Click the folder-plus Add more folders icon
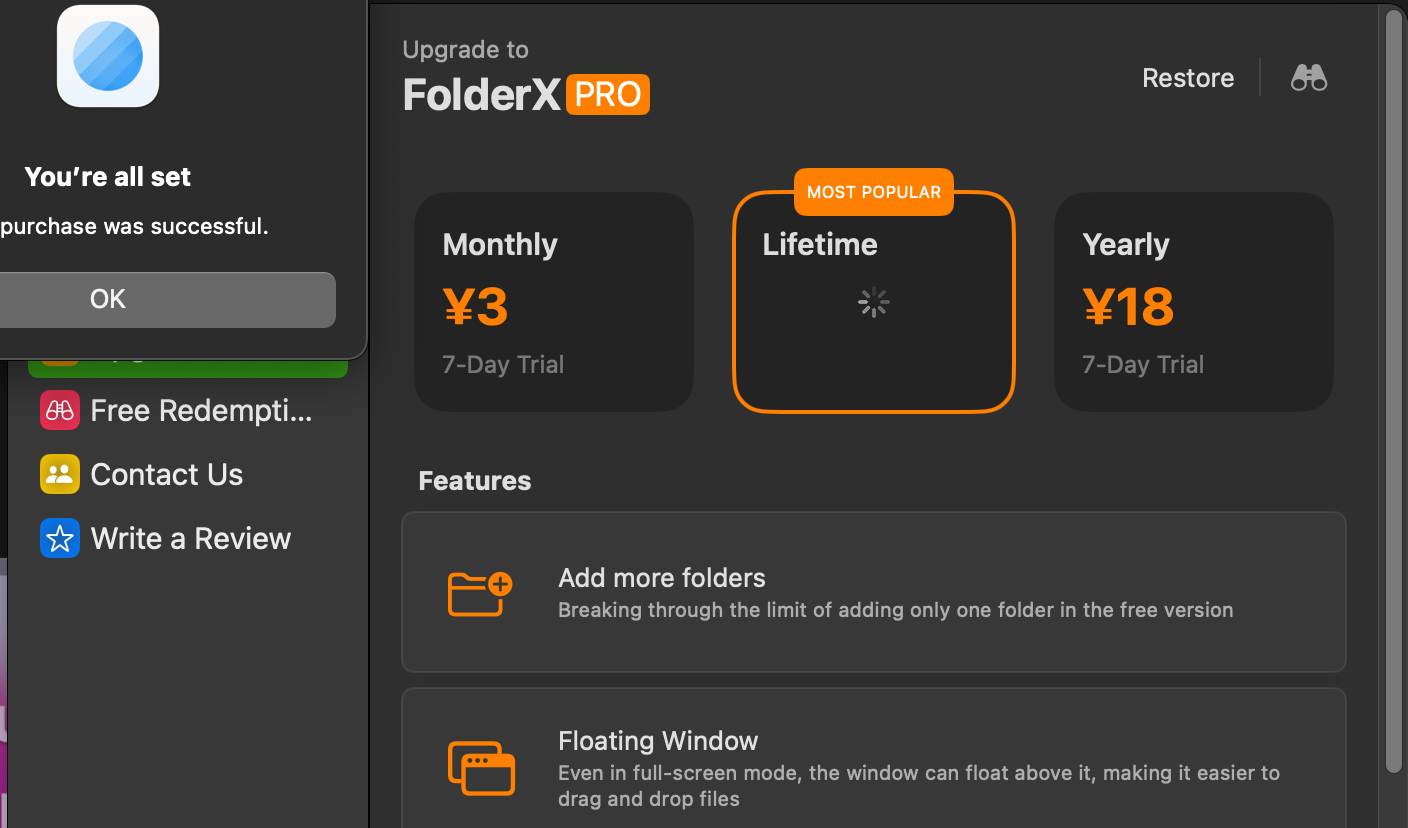Screen dimensions: 1408x828 click(480, 593)
